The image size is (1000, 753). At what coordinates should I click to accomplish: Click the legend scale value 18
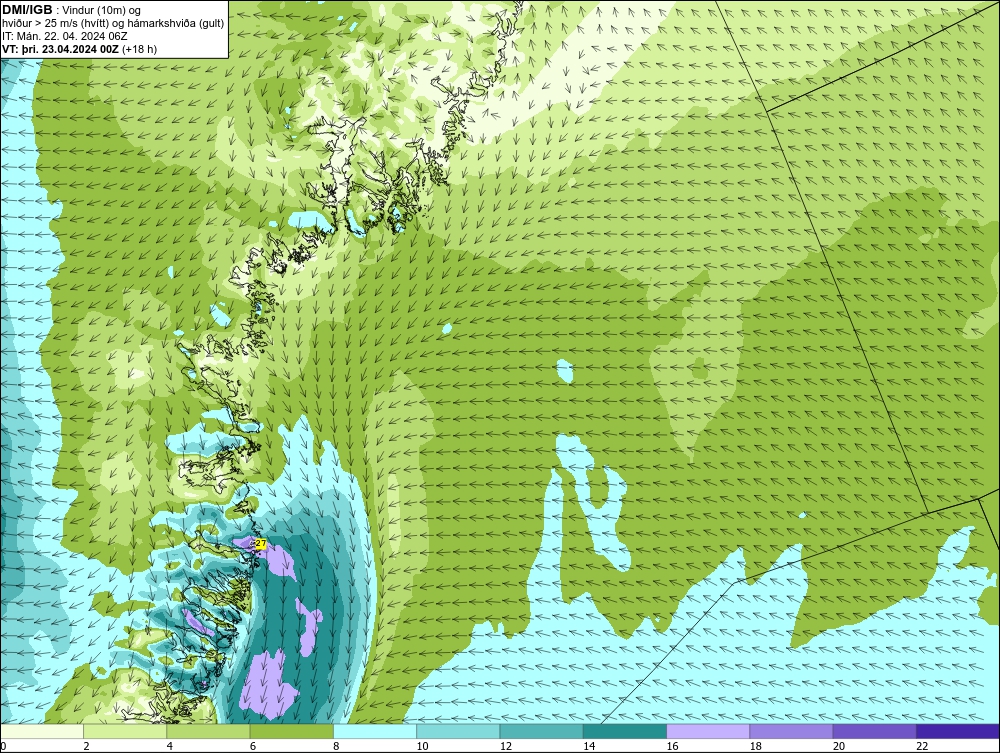(755, 746)
